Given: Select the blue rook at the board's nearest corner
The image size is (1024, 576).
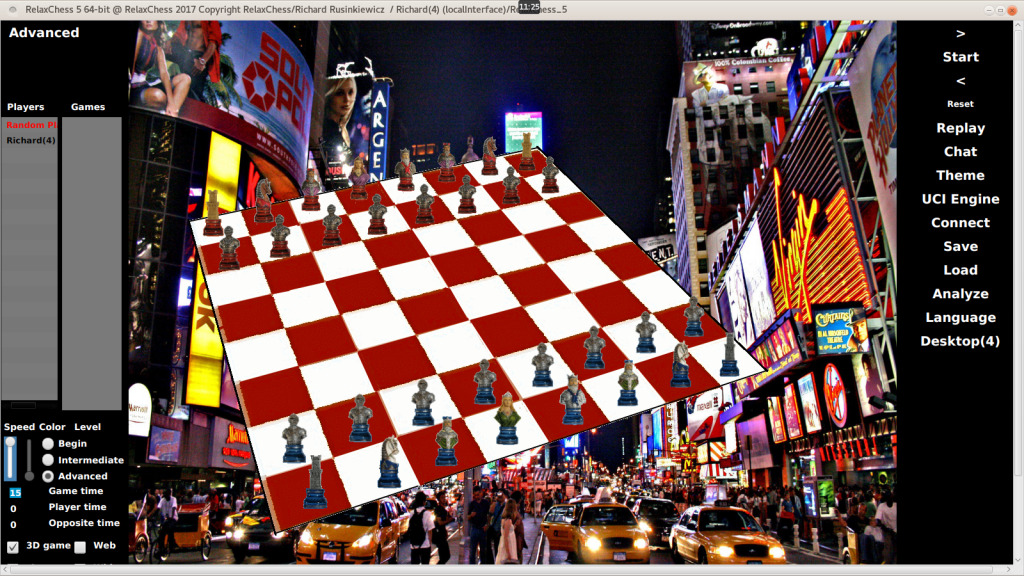Looking at the screenshot, I should click(315, 482).
